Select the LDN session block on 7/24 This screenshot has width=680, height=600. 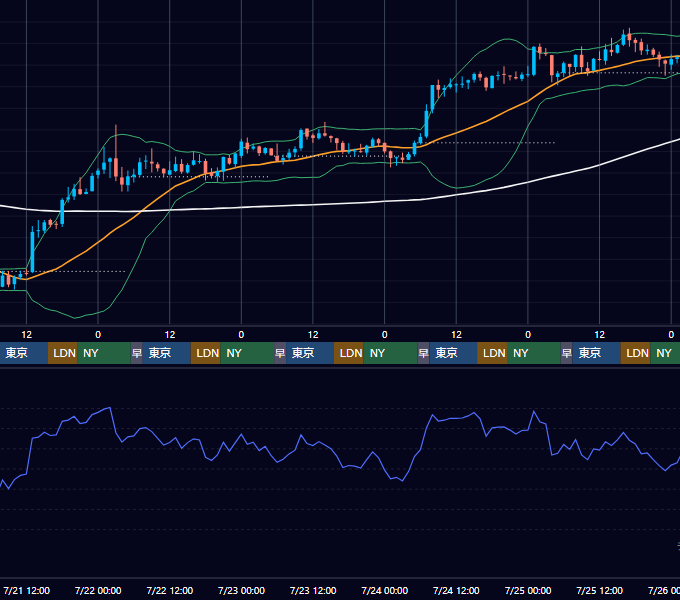pos(492,353)
